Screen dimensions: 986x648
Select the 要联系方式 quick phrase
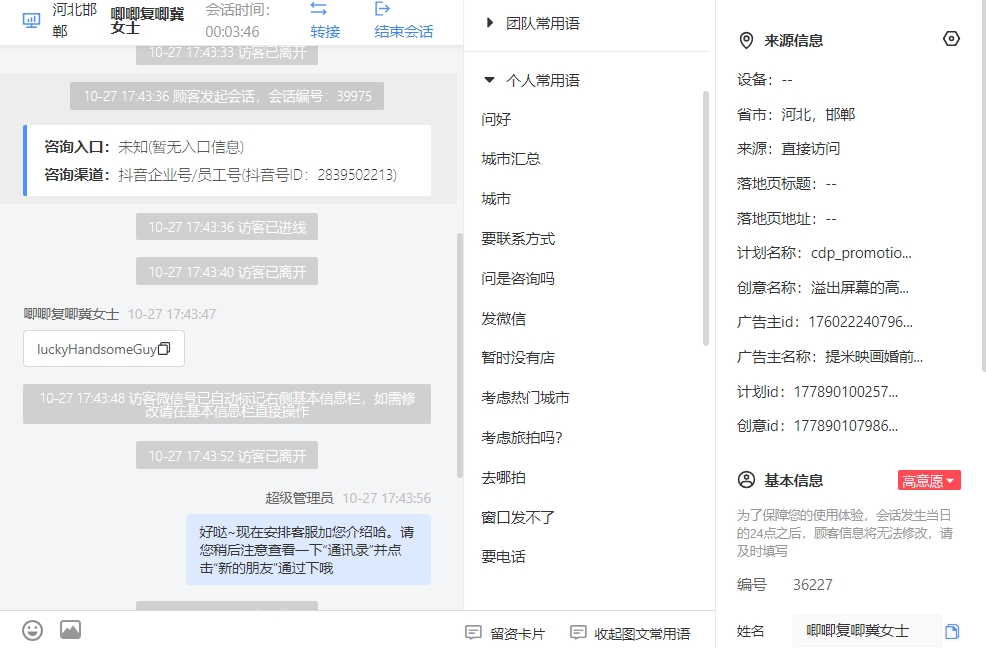[518, 238]
